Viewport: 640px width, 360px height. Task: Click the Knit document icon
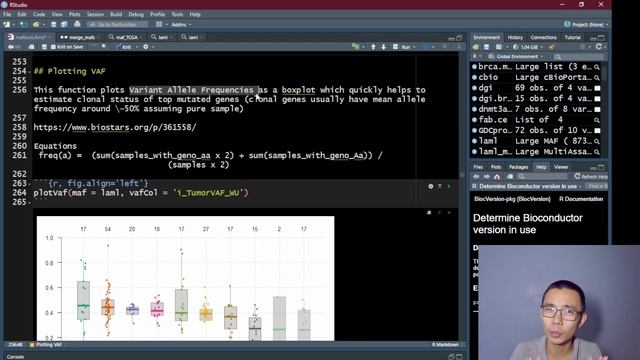(x=118, y=47)
